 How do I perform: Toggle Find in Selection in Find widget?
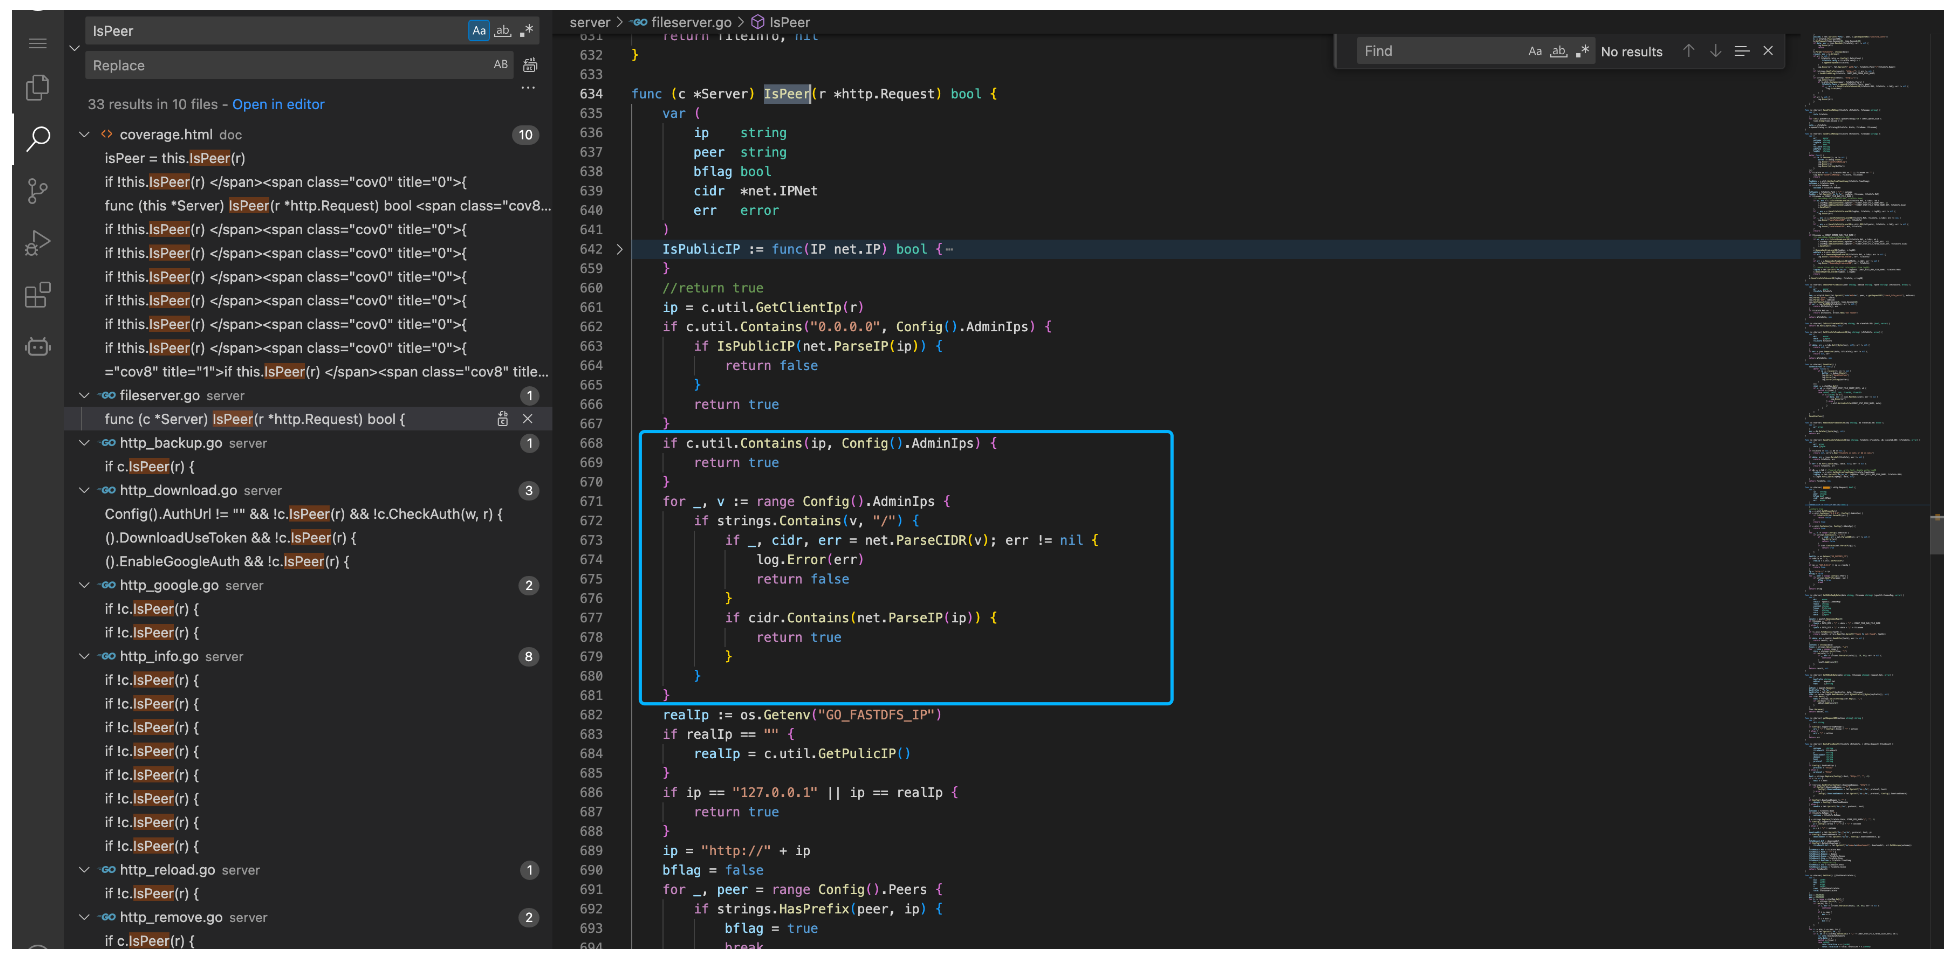click(1741, 51)
